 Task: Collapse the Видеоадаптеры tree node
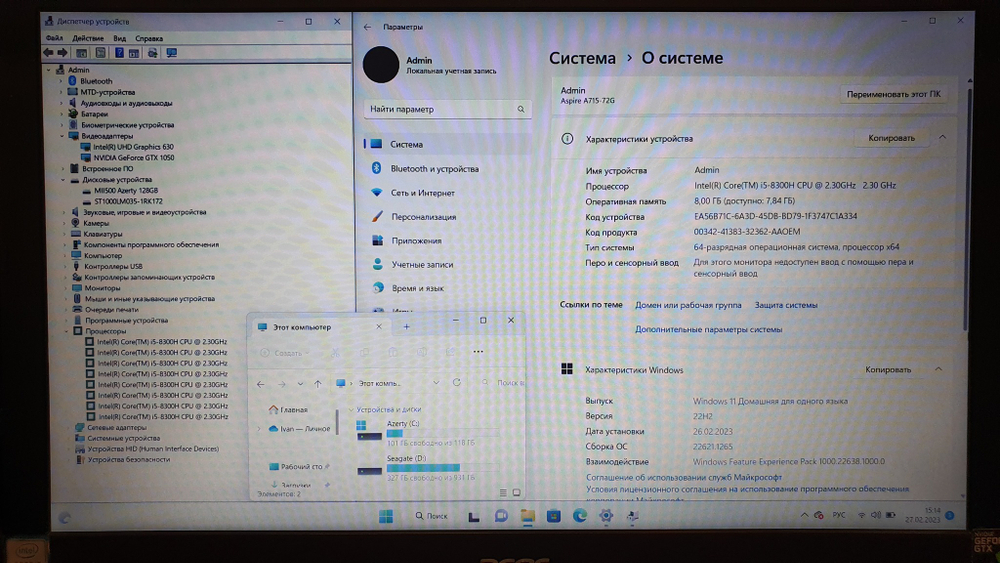pos(61,135)
